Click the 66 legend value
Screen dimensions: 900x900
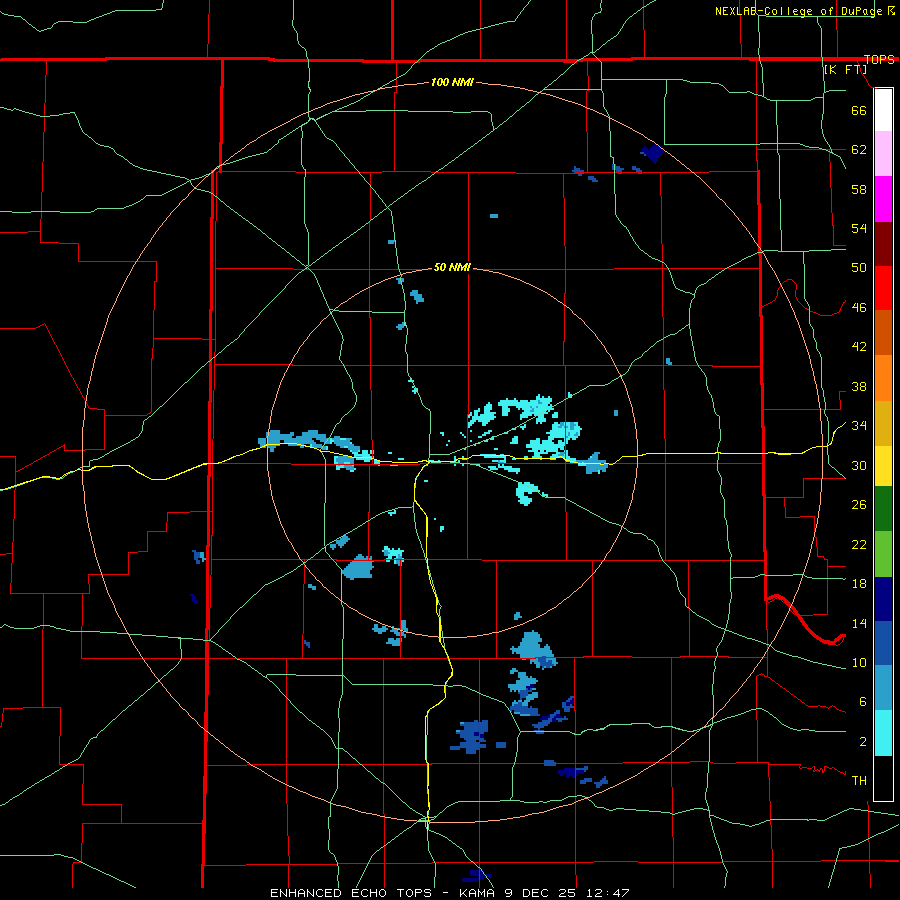click(859, 110)
